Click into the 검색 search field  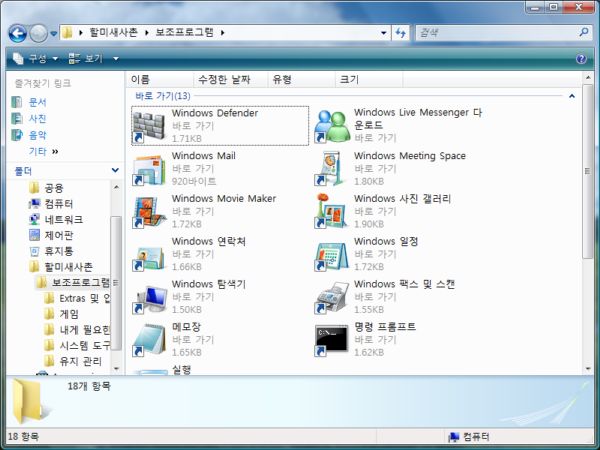click(497, 33)
